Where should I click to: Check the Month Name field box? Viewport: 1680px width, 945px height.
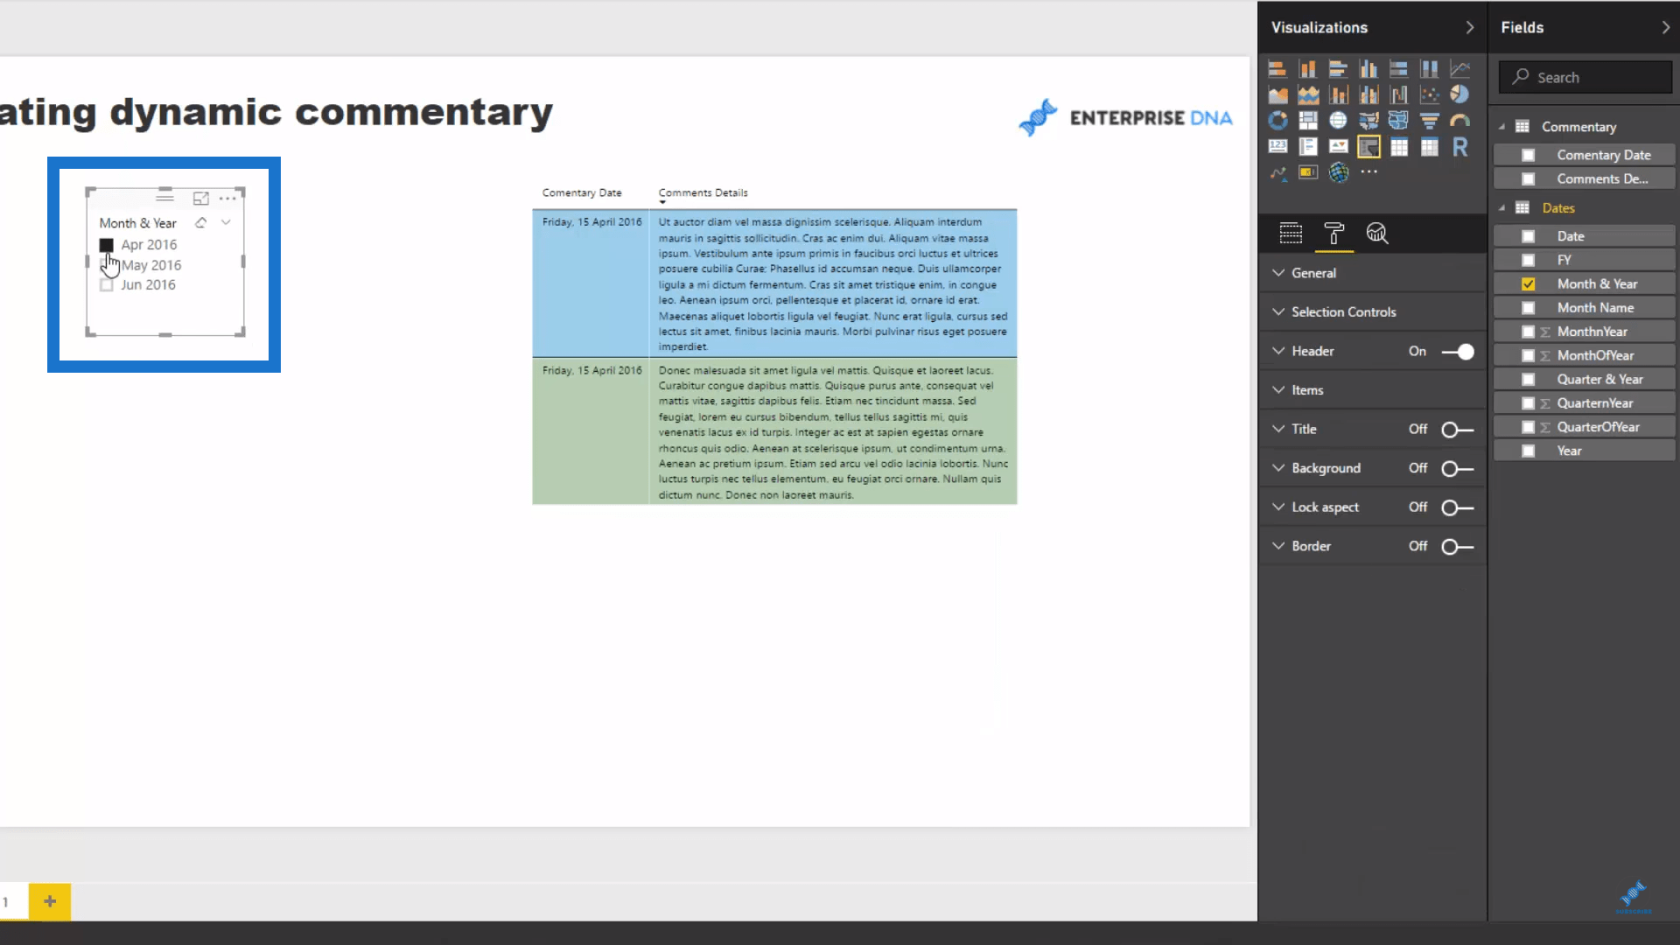pos(1528,308)
